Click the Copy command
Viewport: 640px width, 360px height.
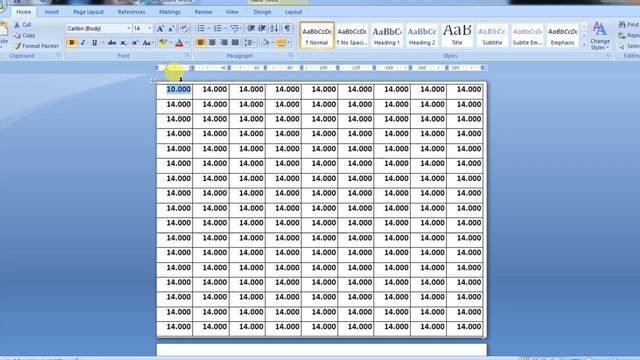[x=24, y=36]
